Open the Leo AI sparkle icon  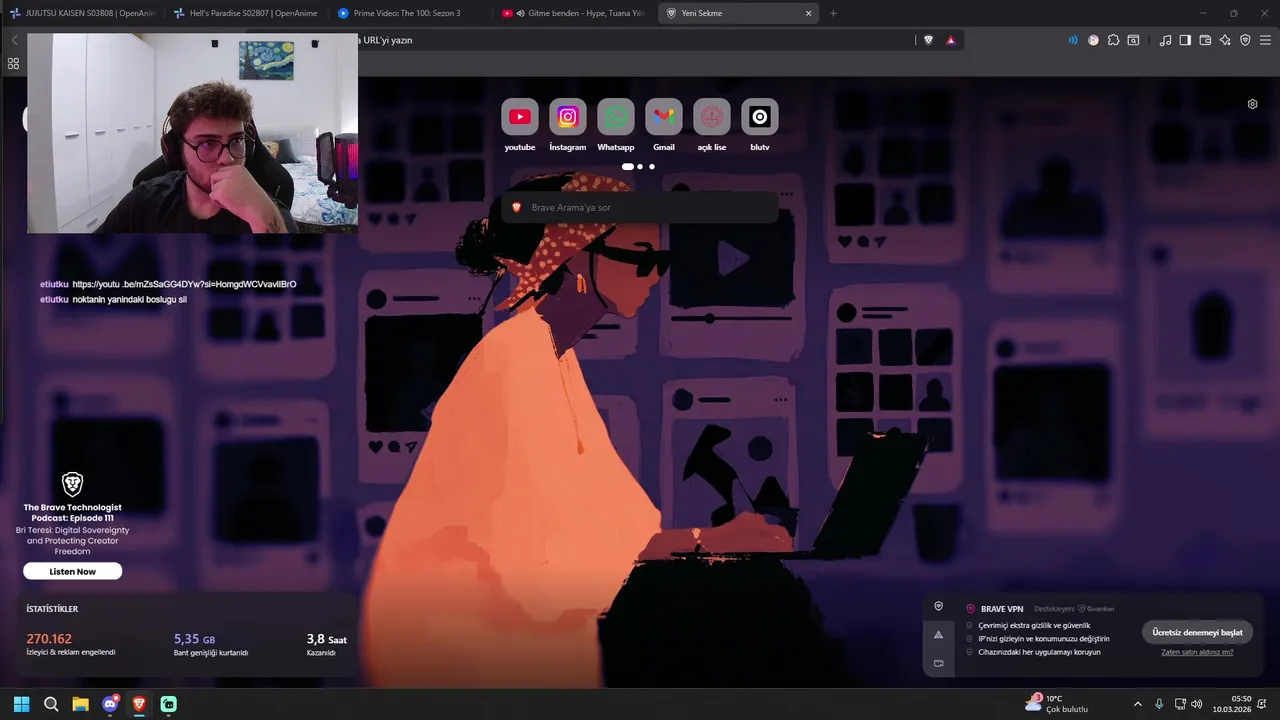click(1225, 40)
